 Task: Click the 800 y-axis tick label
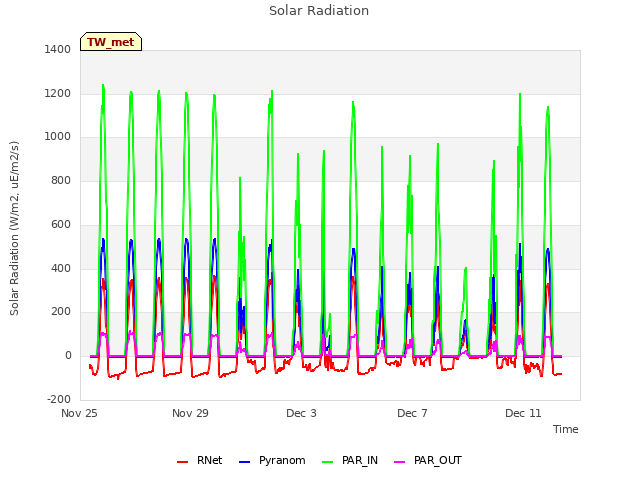[61, 180]
